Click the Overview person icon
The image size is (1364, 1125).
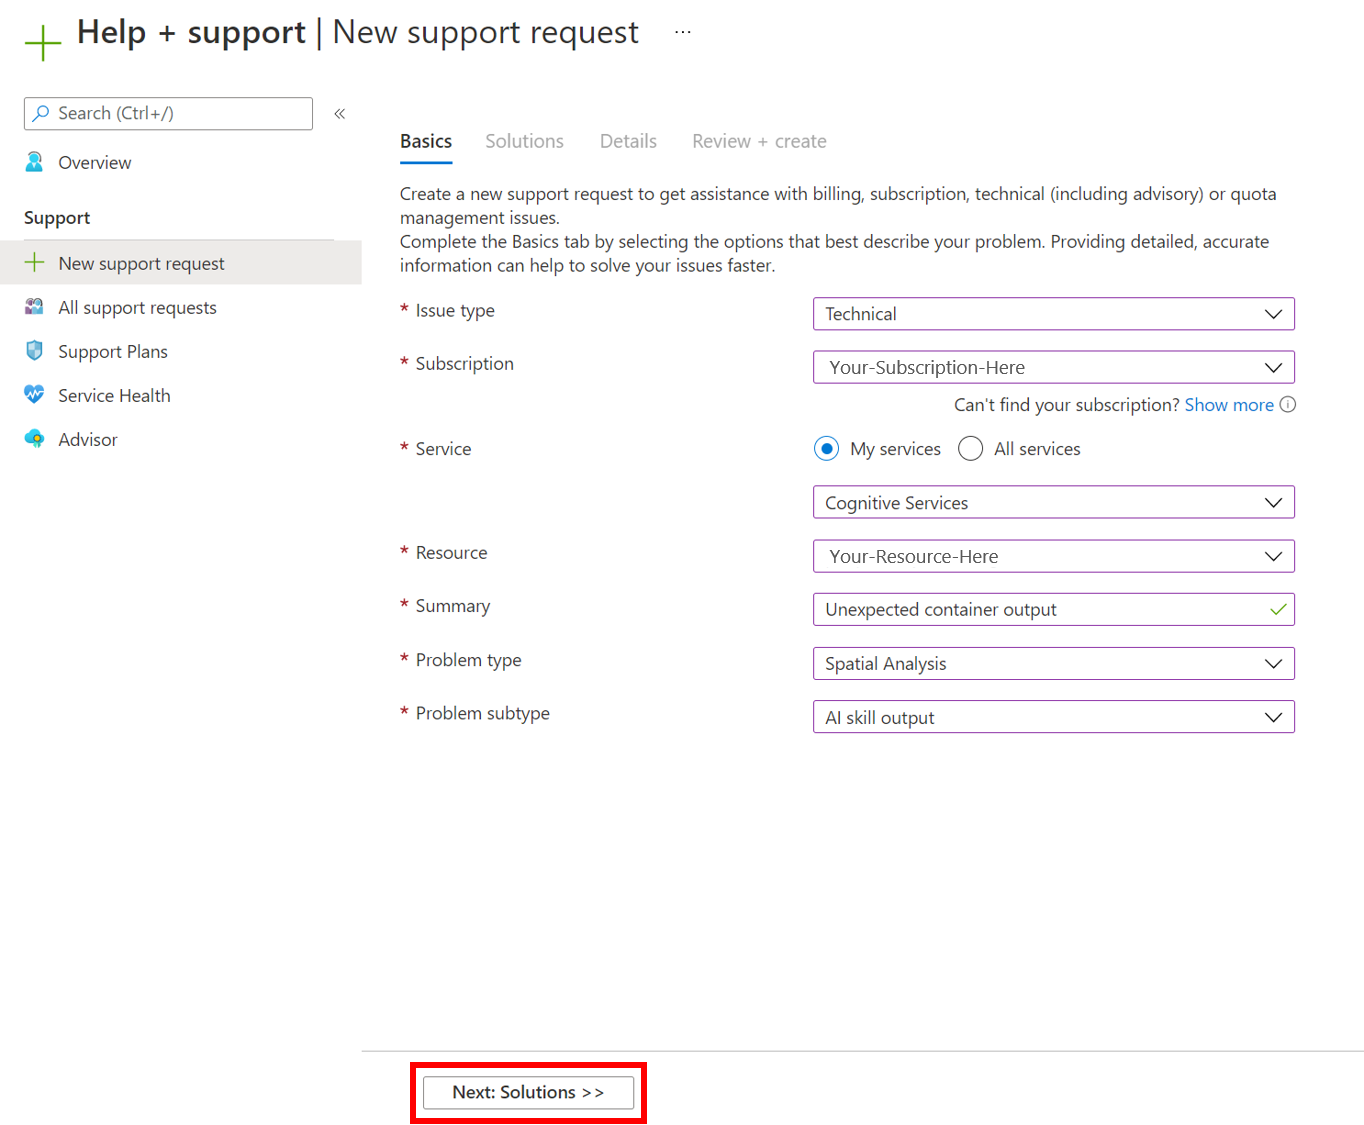tap(35, 162)
